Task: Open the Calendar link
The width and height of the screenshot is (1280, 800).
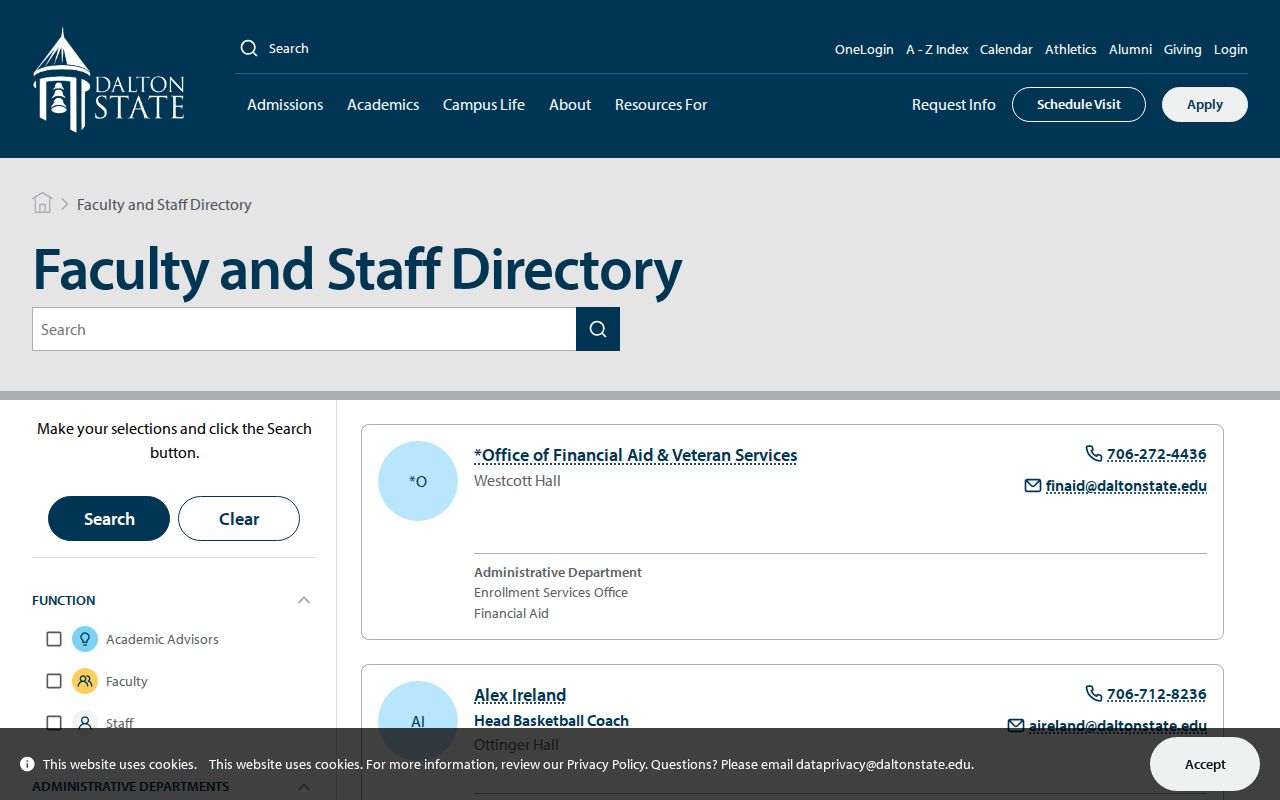Action: click(x=1006, y=49)
